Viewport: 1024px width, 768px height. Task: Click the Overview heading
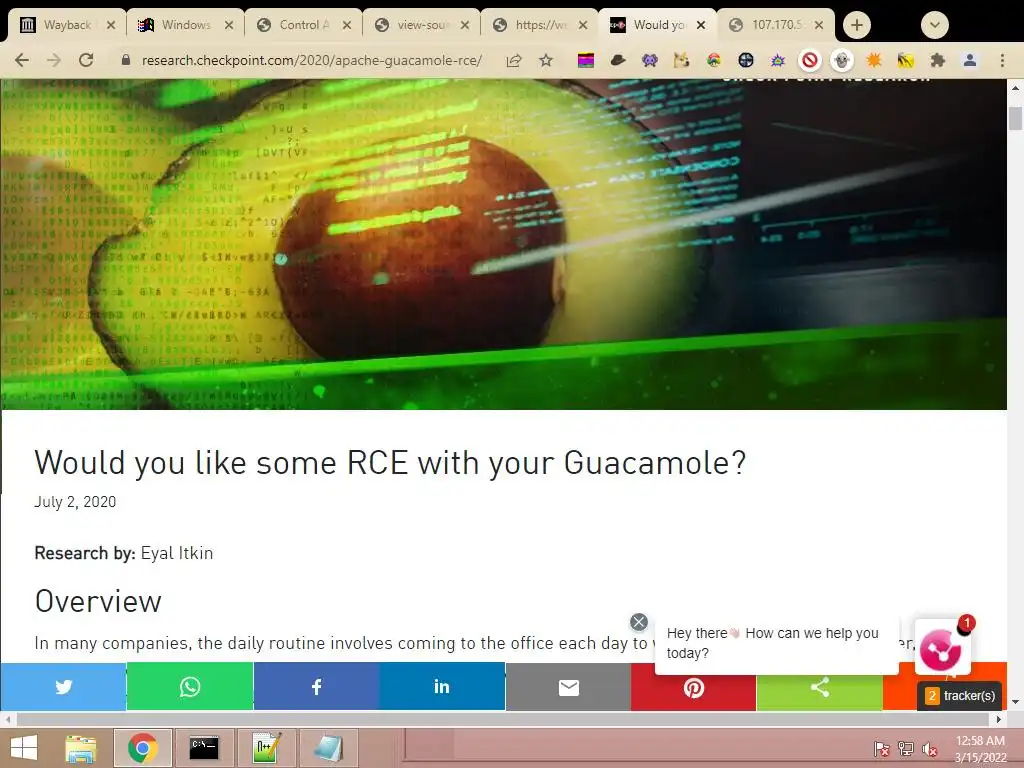[x=98, y=601]
